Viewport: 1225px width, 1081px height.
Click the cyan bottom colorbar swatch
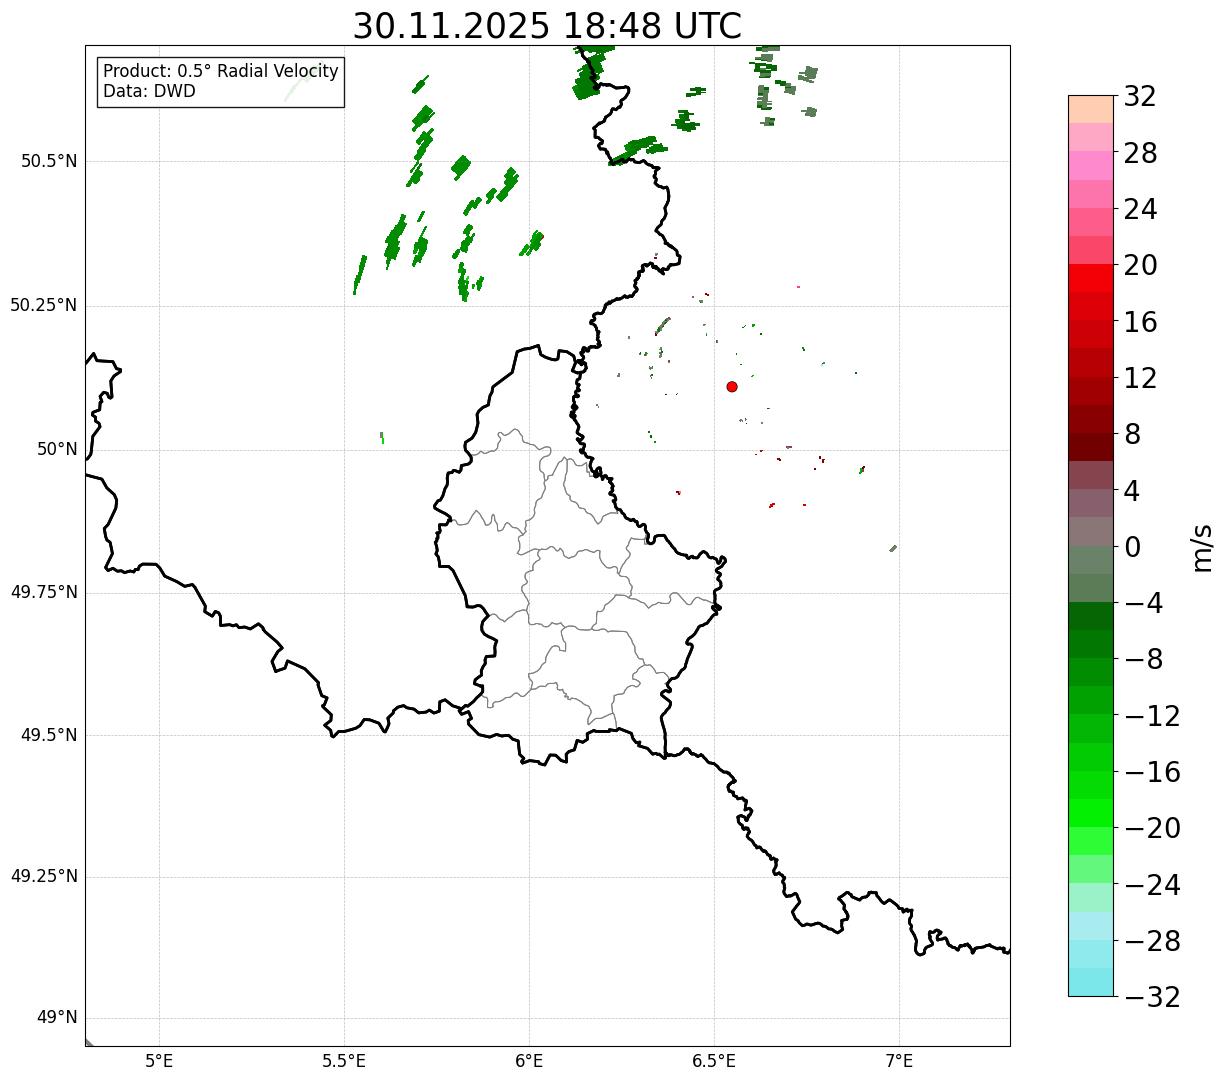coord(1091,982)
